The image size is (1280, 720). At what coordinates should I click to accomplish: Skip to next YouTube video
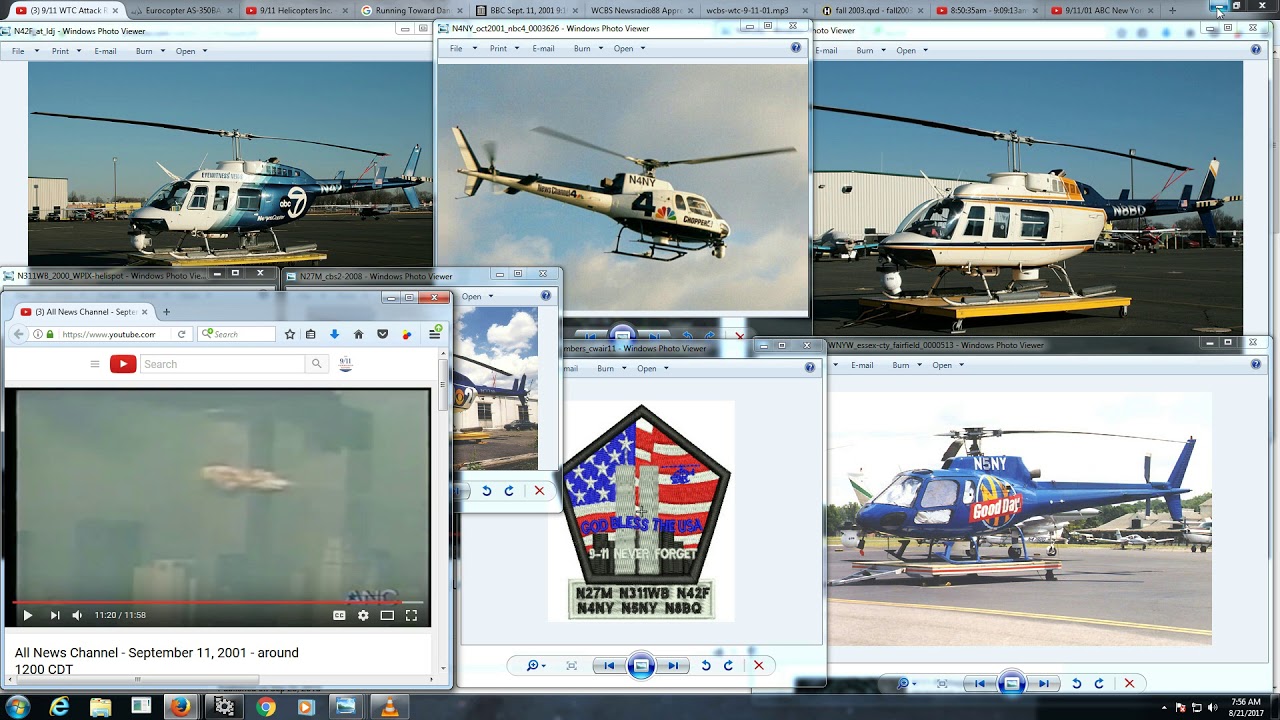tap(54, 616)
